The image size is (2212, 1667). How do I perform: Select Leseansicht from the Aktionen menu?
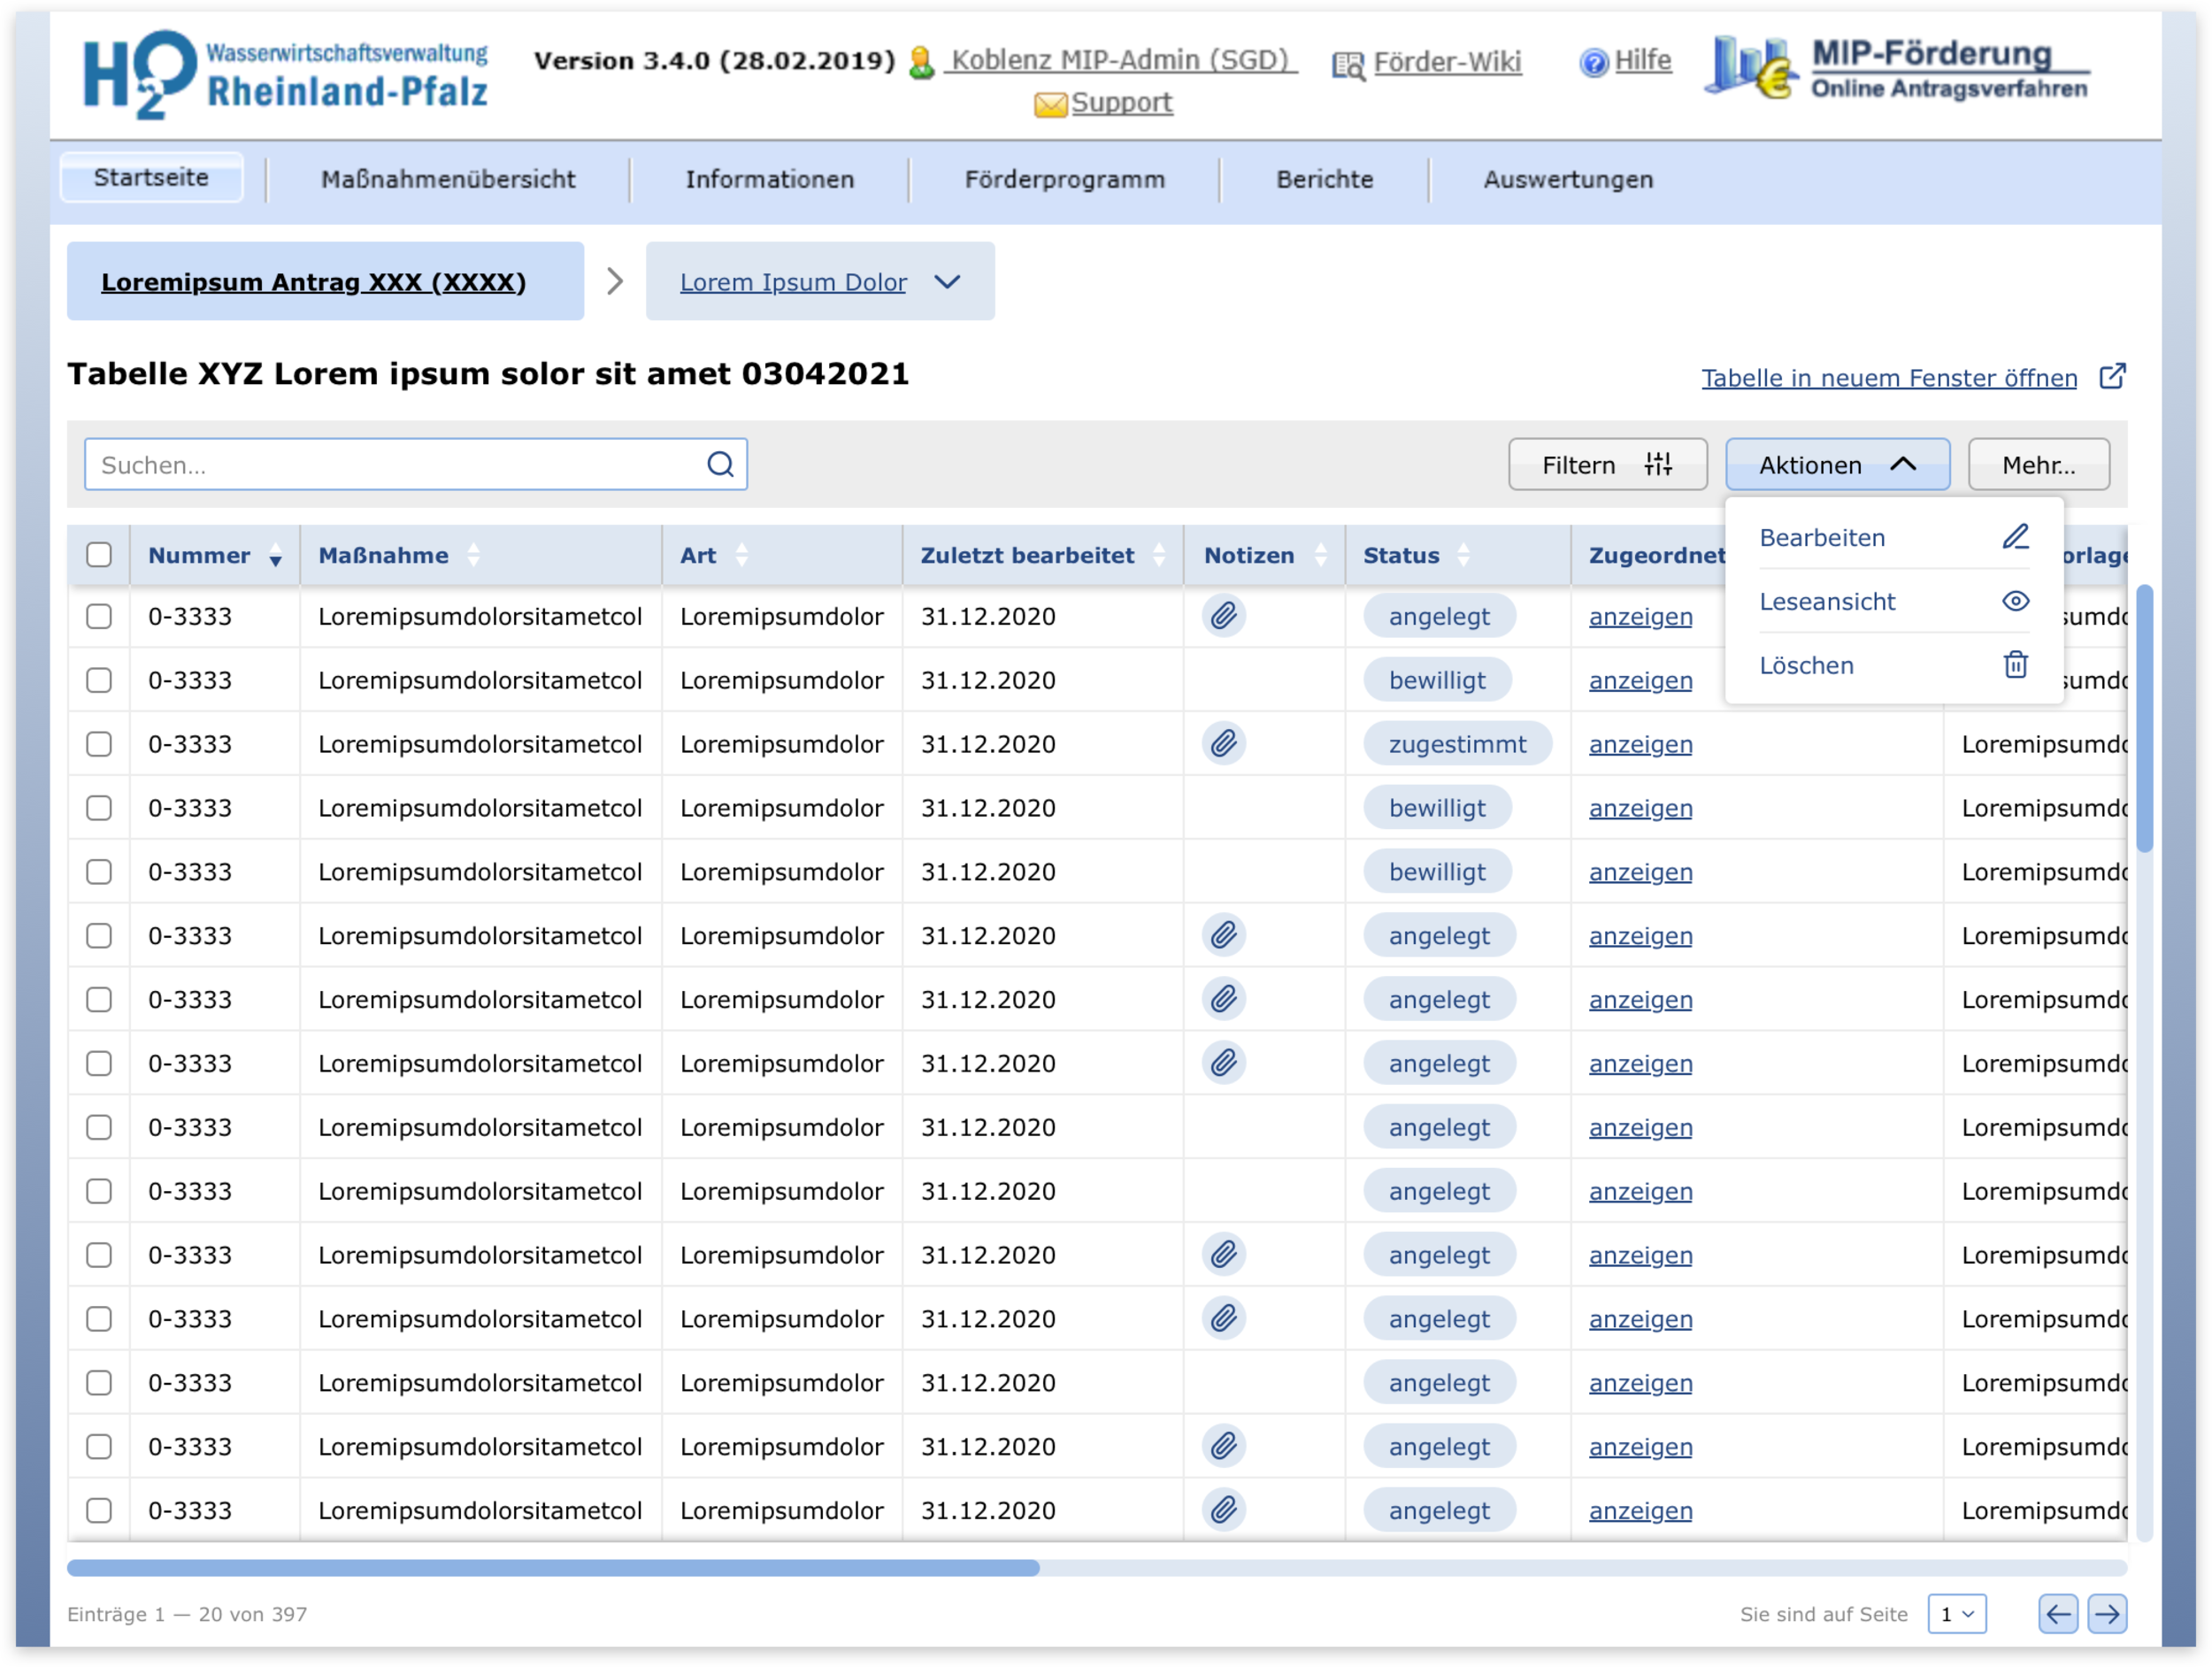tap(1826, 601)
